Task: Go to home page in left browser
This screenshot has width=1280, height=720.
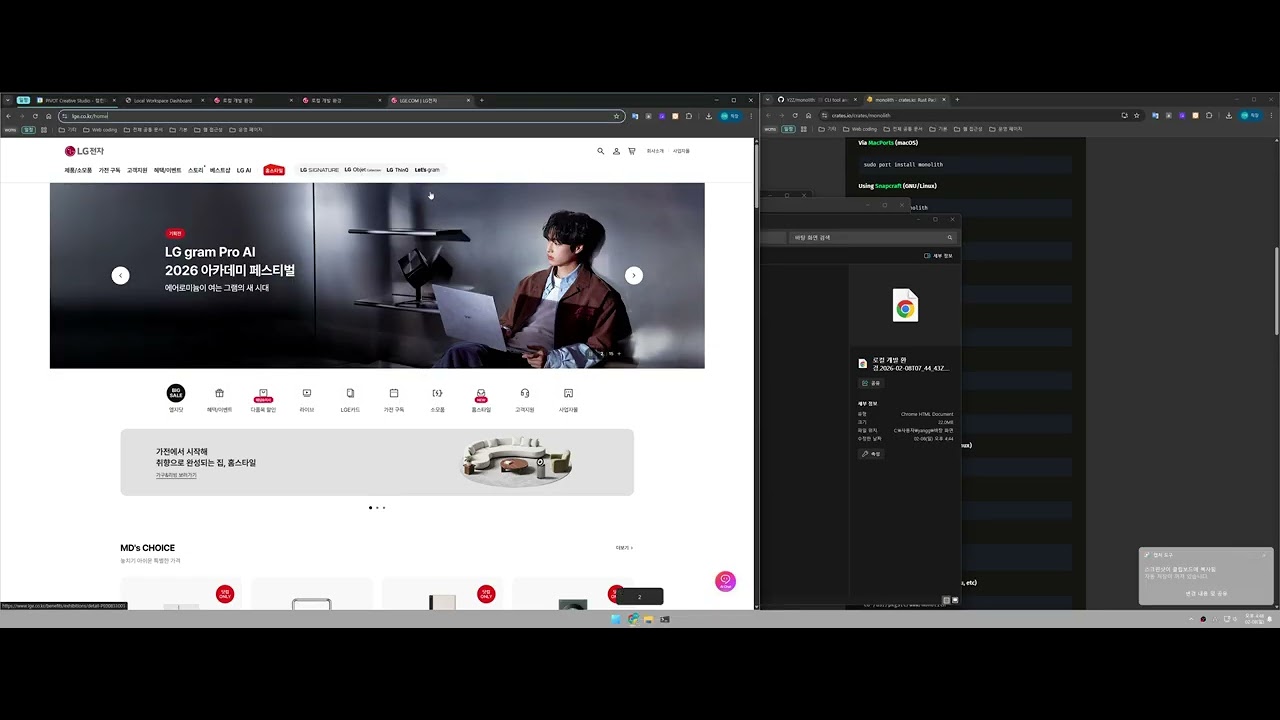Action: (48, 116)
